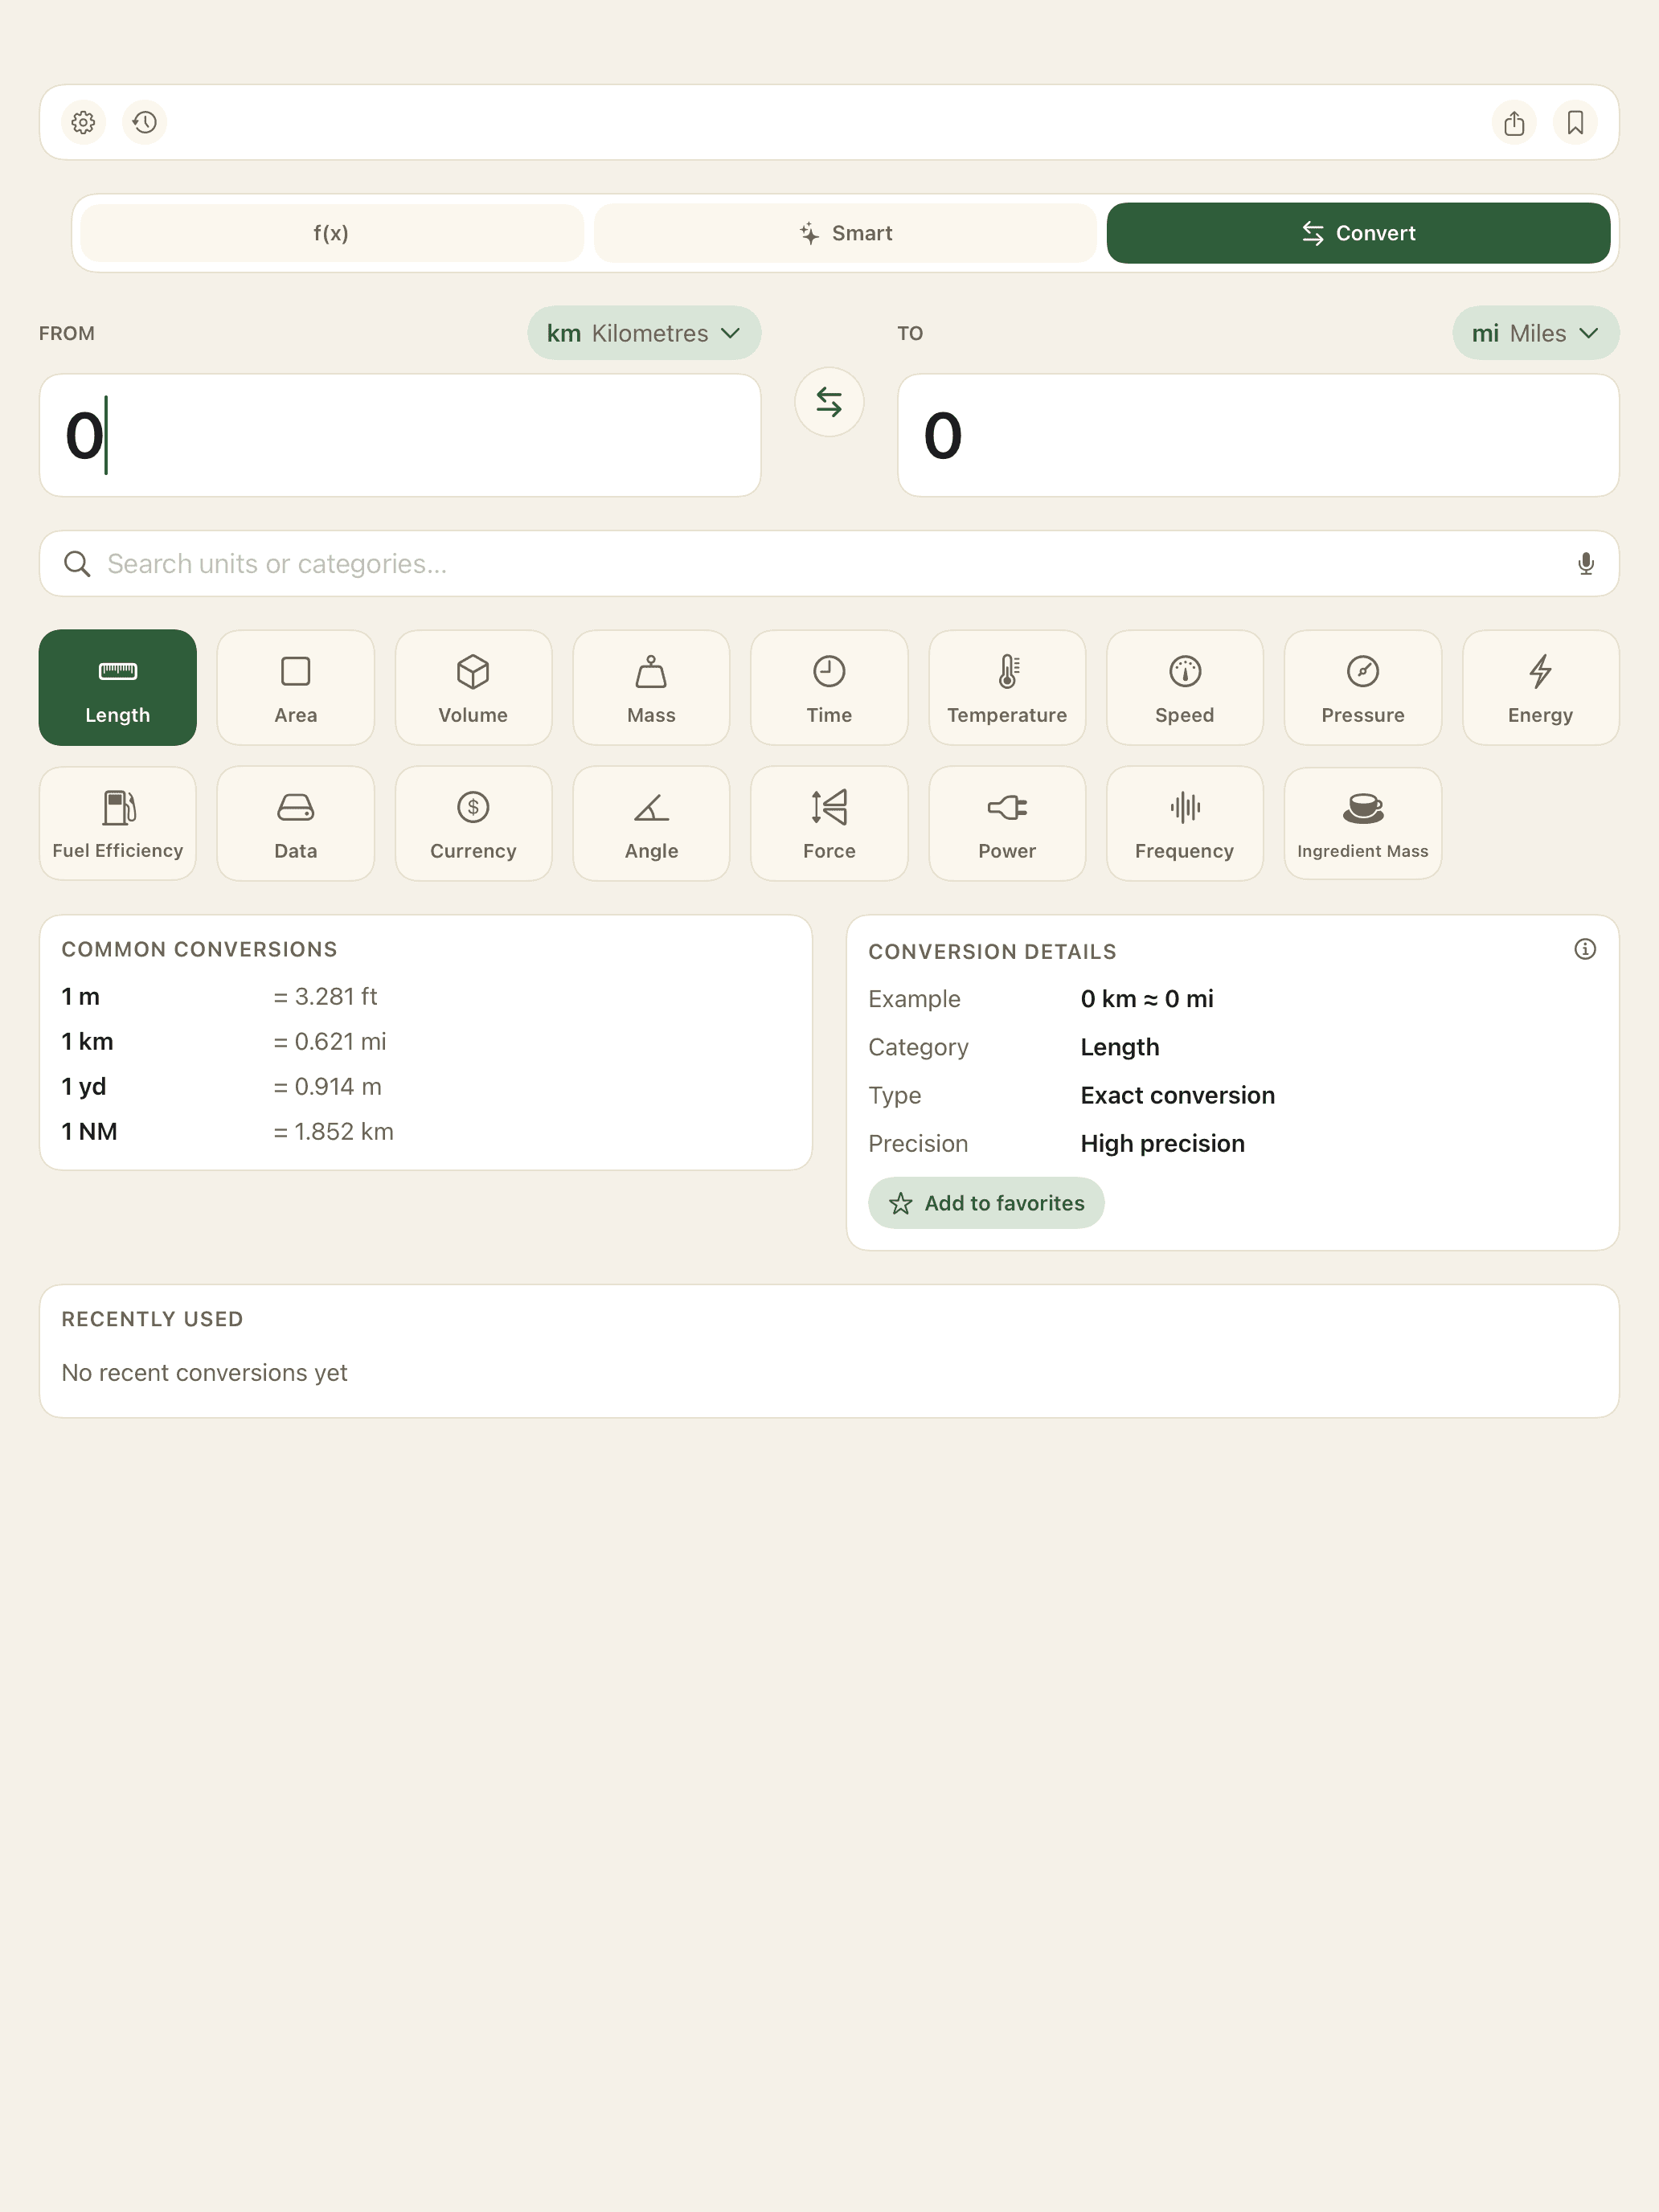
Task: Swap the from and to units
Action: point(829,402)
